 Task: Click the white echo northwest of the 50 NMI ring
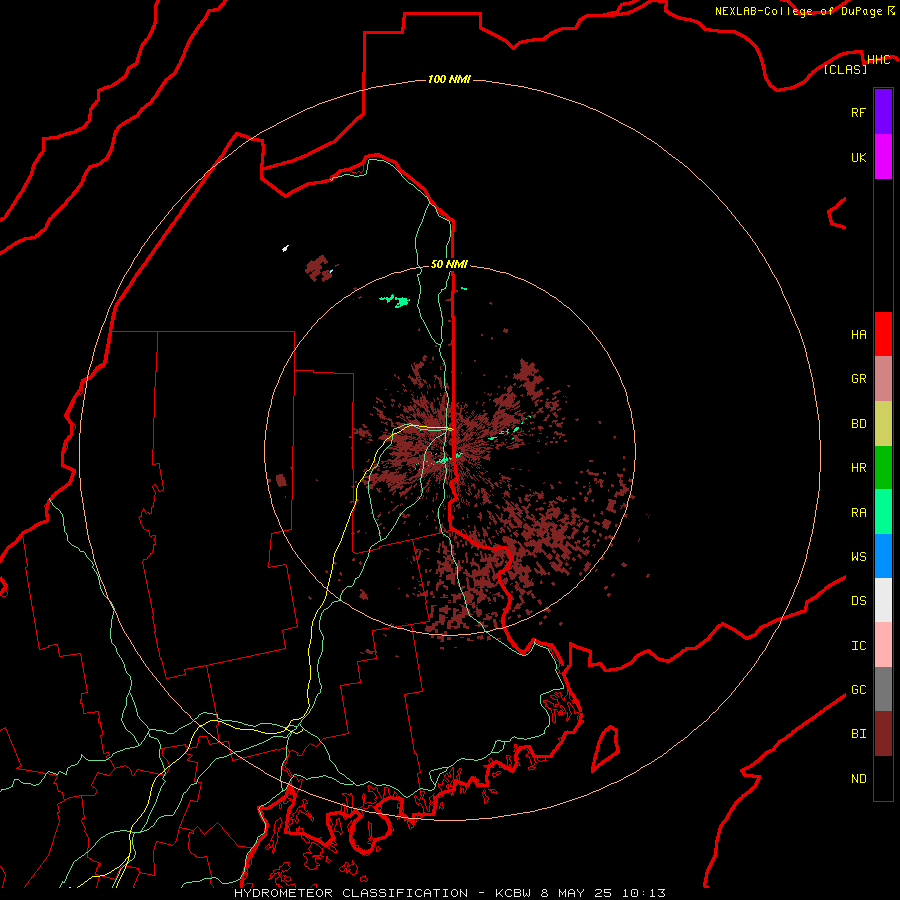pyautogui.click(x=285, y=249)
